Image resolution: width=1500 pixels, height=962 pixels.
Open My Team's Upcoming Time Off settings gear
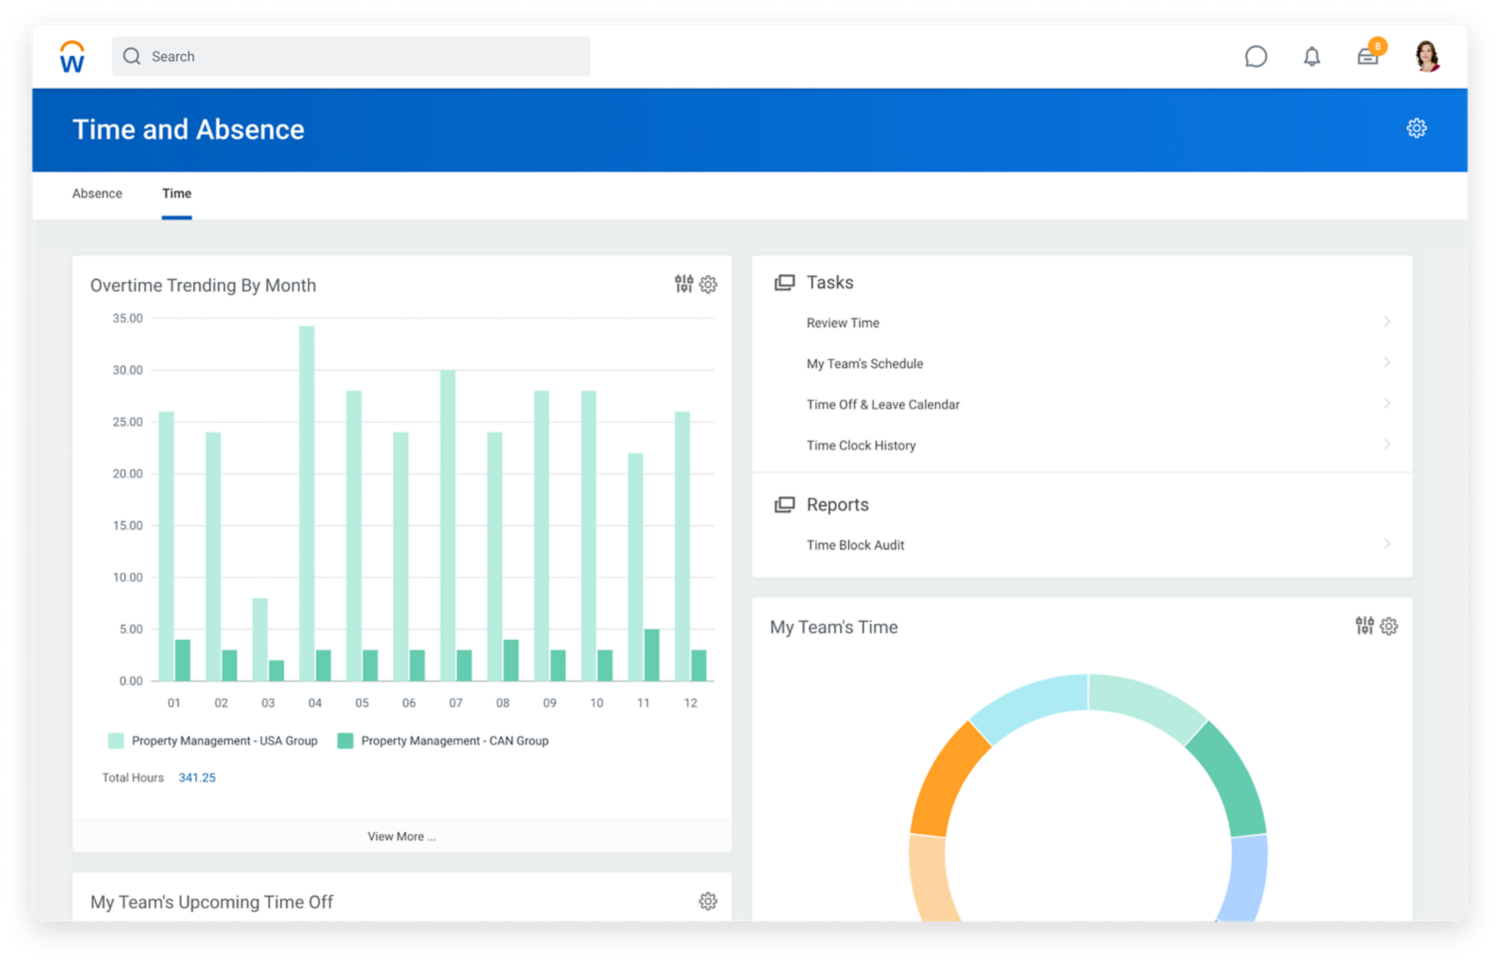(708, 901)
